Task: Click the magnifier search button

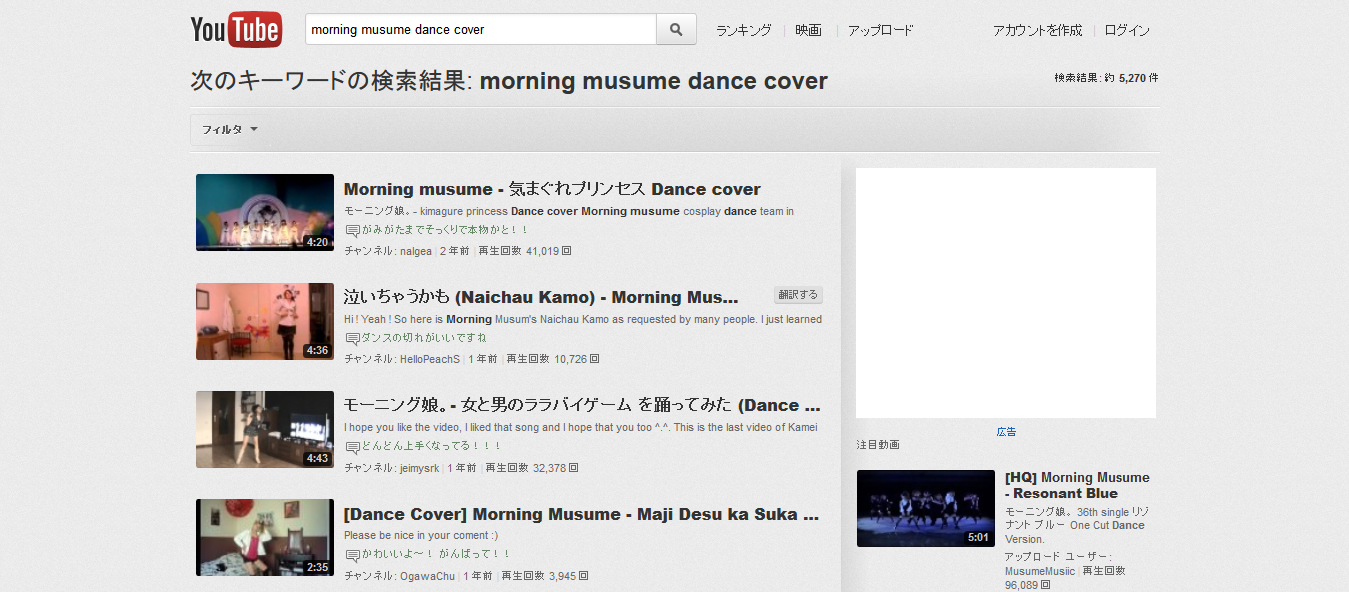Action: point(676,30)
